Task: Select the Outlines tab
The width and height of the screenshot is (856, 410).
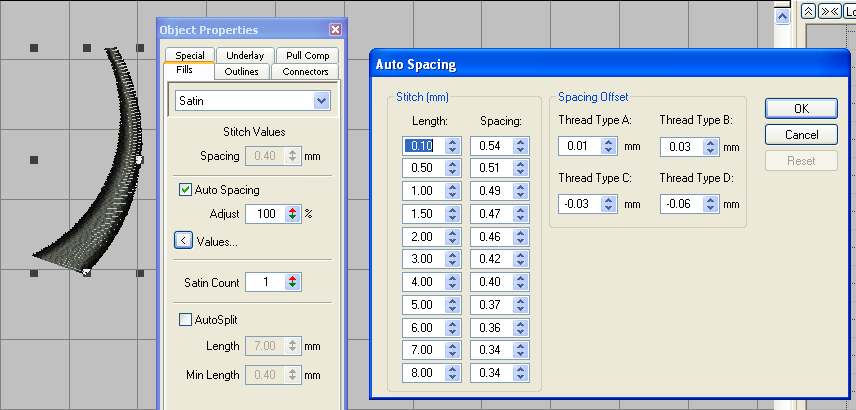Action: click(x=241, y=72)
